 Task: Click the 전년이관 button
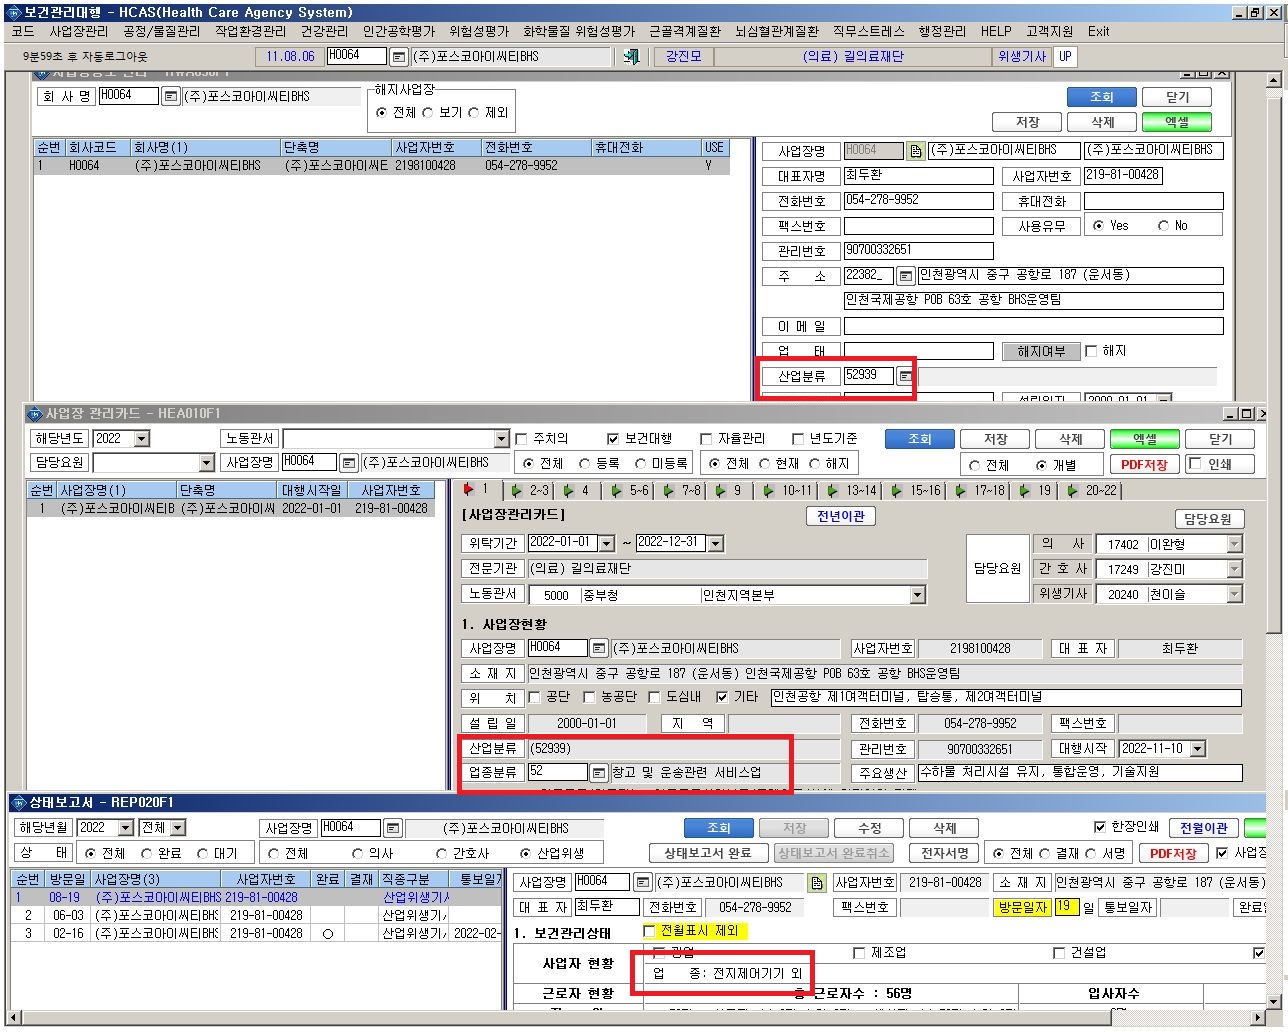(x=840, y=517)
